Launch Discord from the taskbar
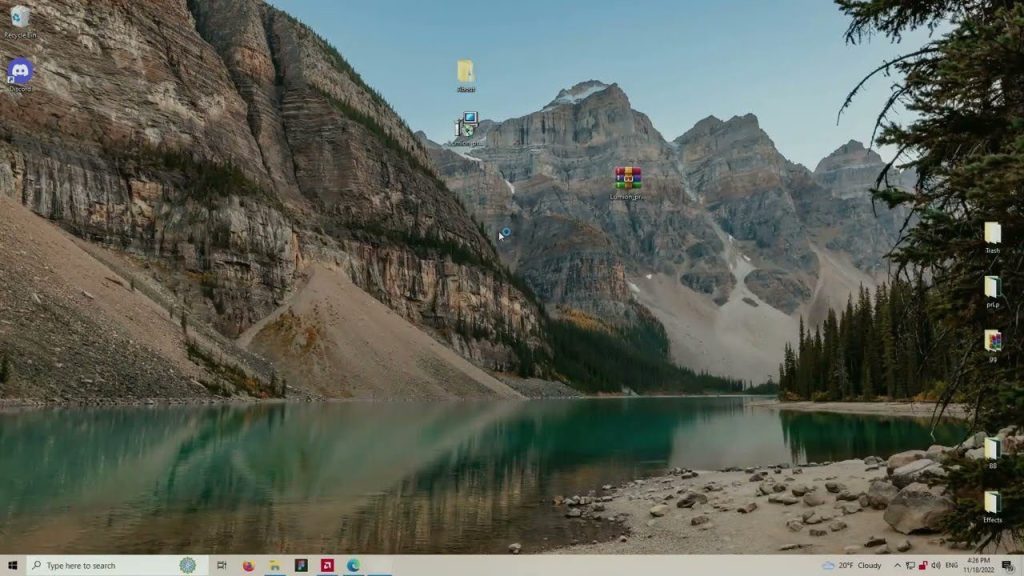This screenshot has height=576, width=1024. click(x=300, y=566)
